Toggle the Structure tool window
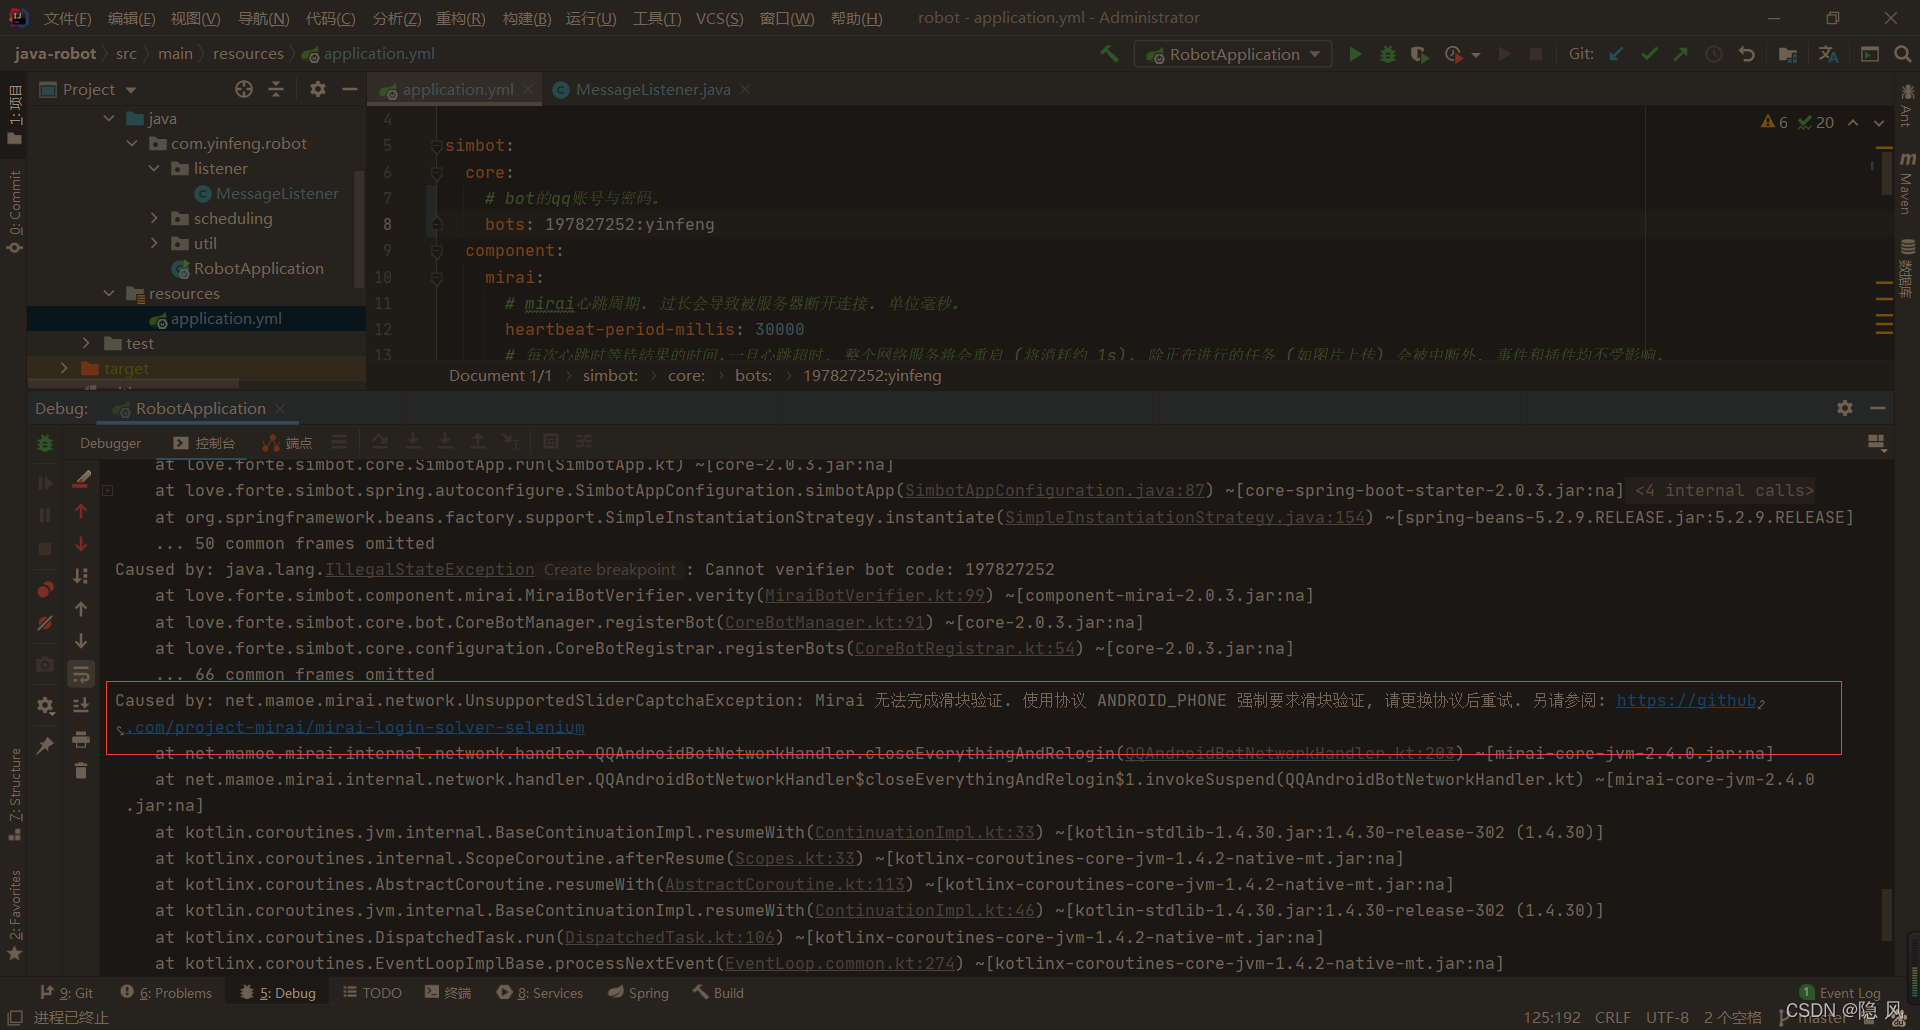This screenshot has height=1030, width=1920. (14, 794)
